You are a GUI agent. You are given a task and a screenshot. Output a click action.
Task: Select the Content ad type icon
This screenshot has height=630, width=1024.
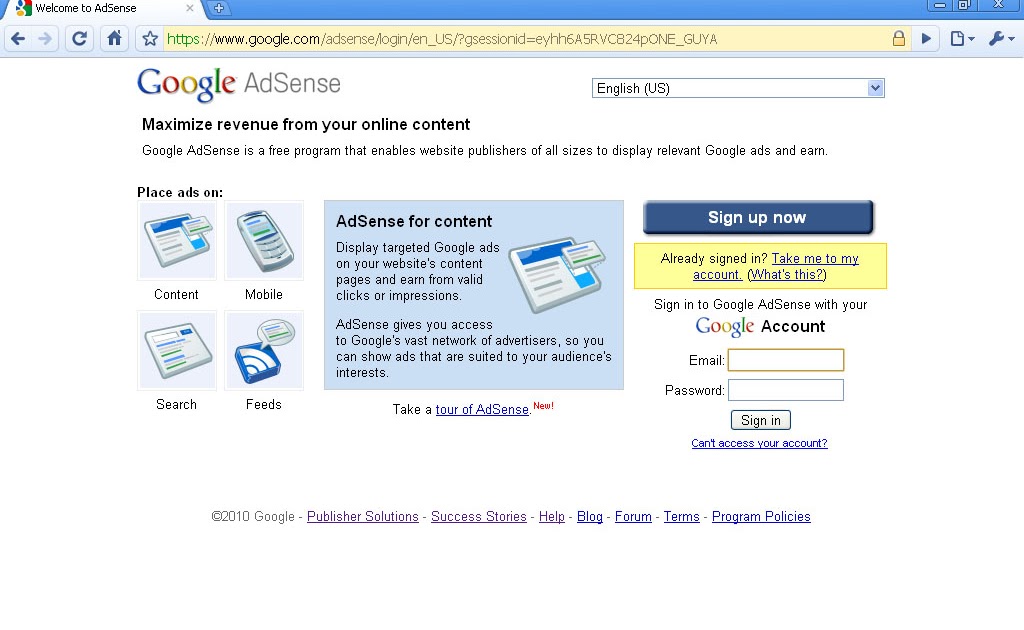(x=177, y=241)
